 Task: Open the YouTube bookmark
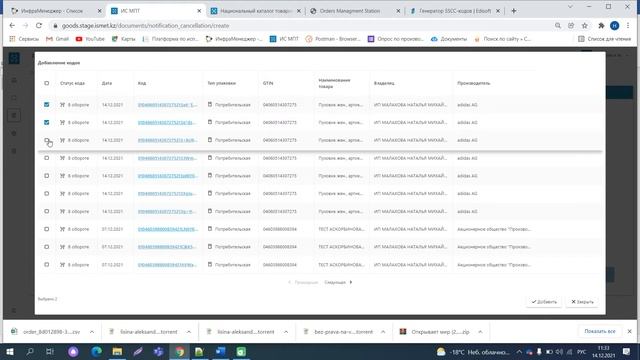90,39
